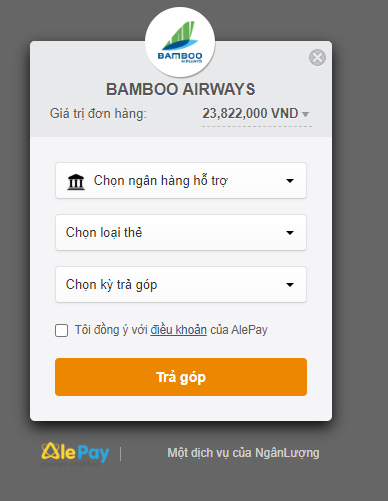Expand the VND currency arrow
Image resolution: width=388 pixels, height=501 pixels.
305,114
